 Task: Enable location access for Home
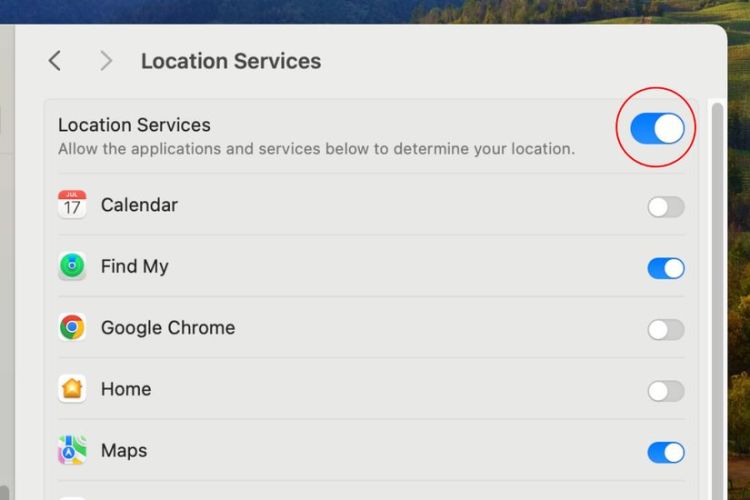pos(666,391)
